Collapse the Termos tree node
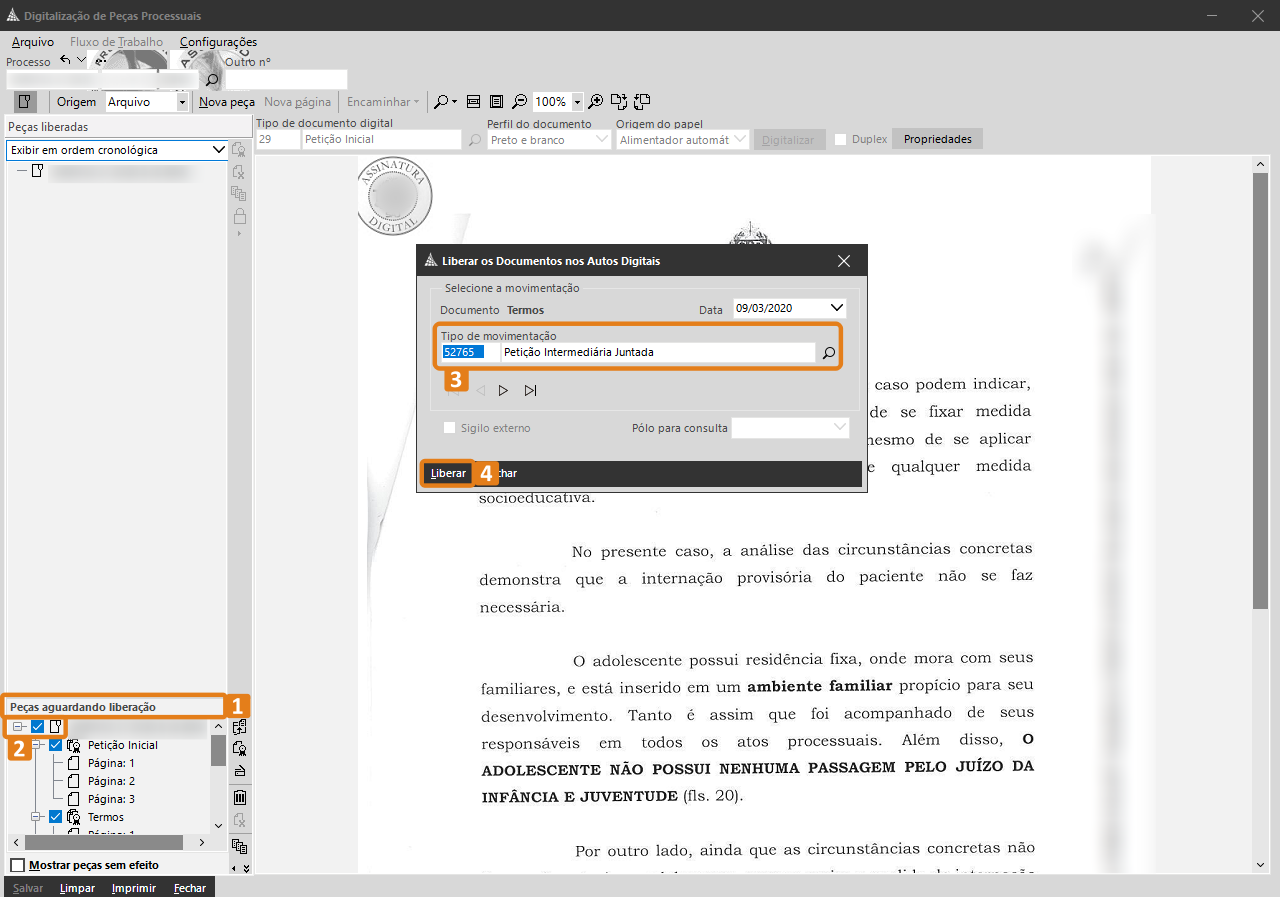The height and width of the screenshot is (897, 1280). point(36,817)
